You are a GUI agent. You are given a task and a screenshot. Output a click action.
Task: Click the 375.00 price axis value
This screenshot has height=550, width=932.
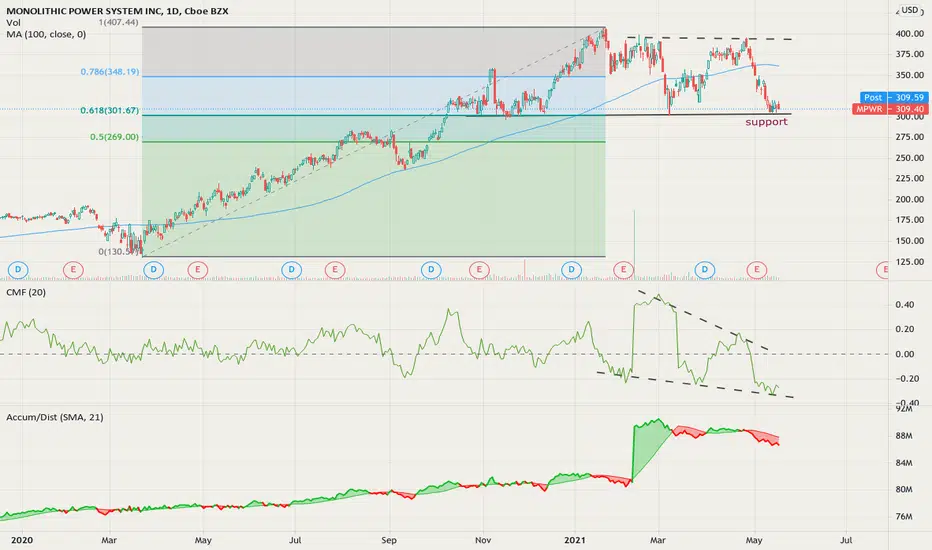pyautogui.click(x=909, y=54)
